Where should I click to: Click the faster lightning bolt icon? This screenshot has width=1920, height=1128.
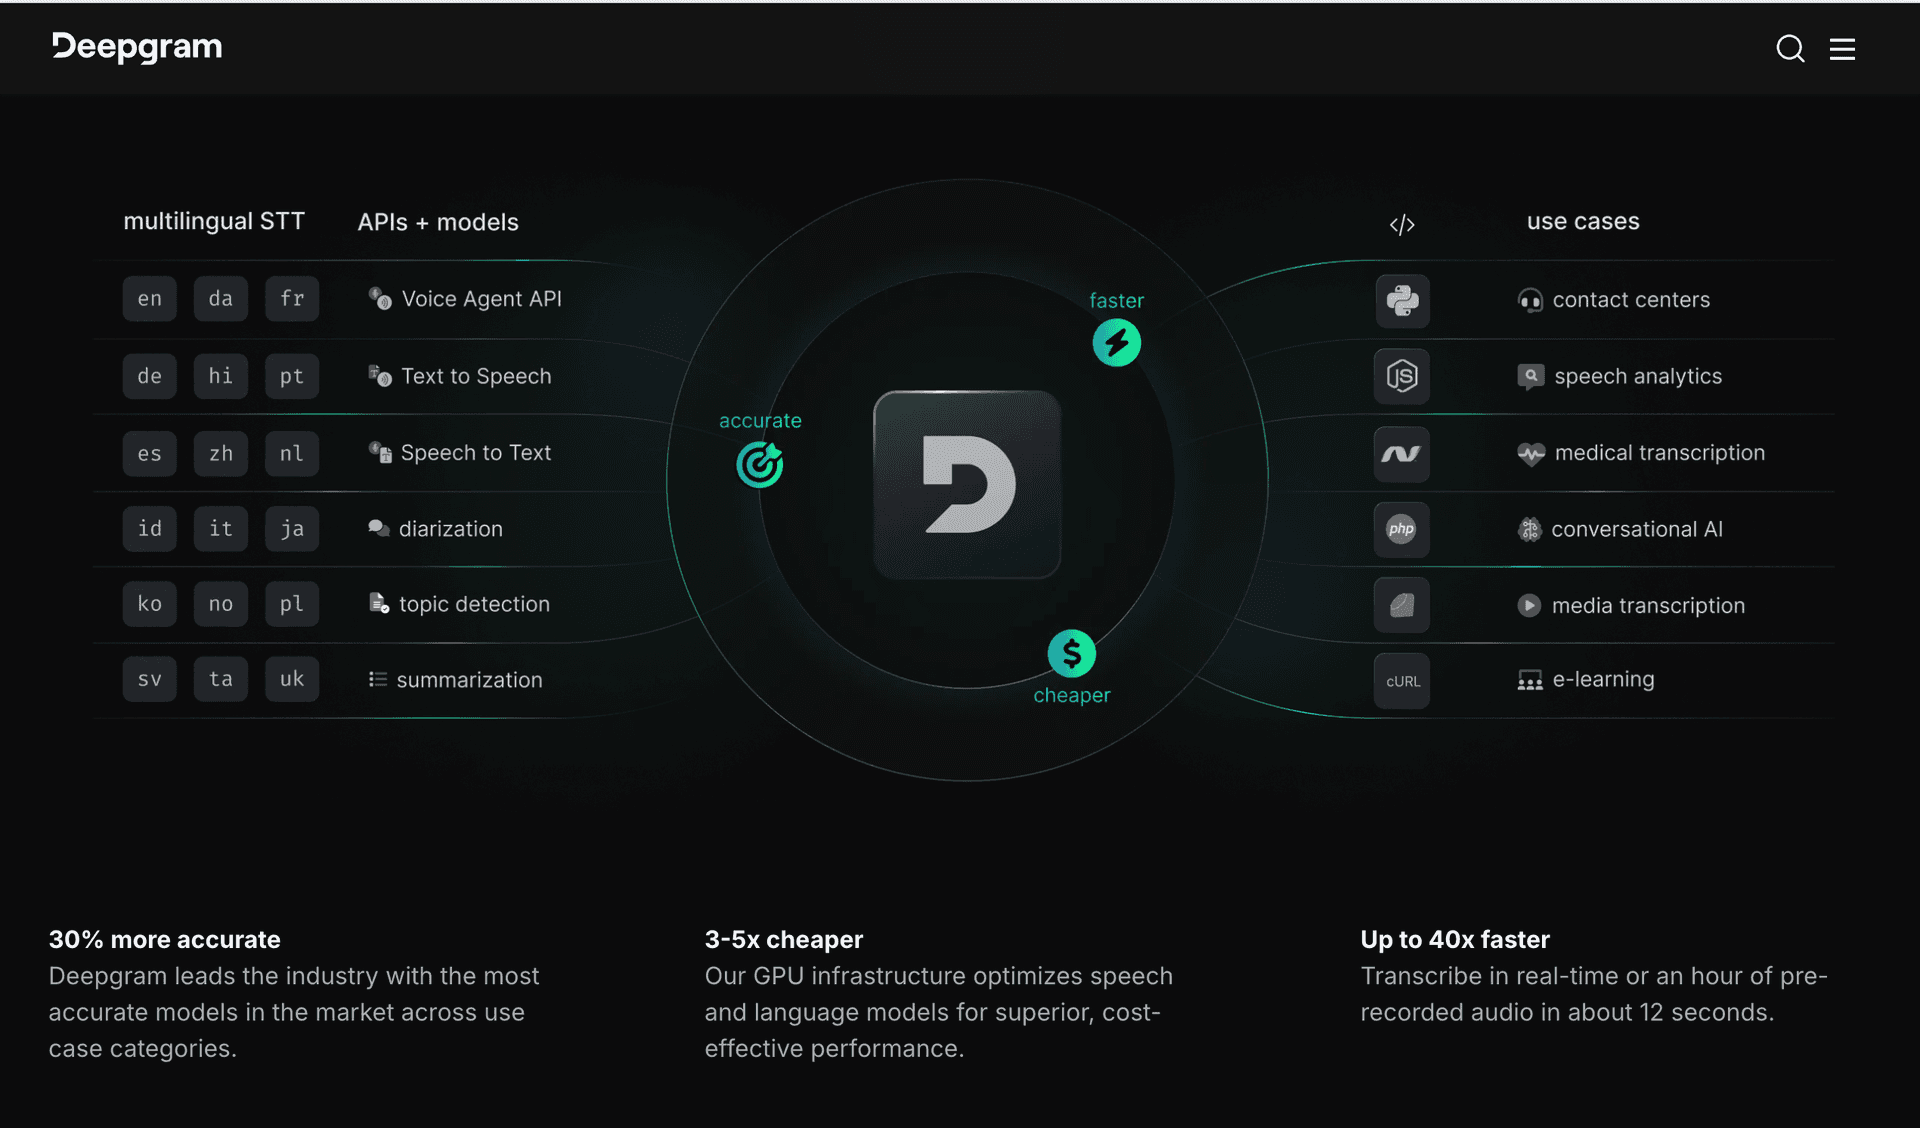1116,343
